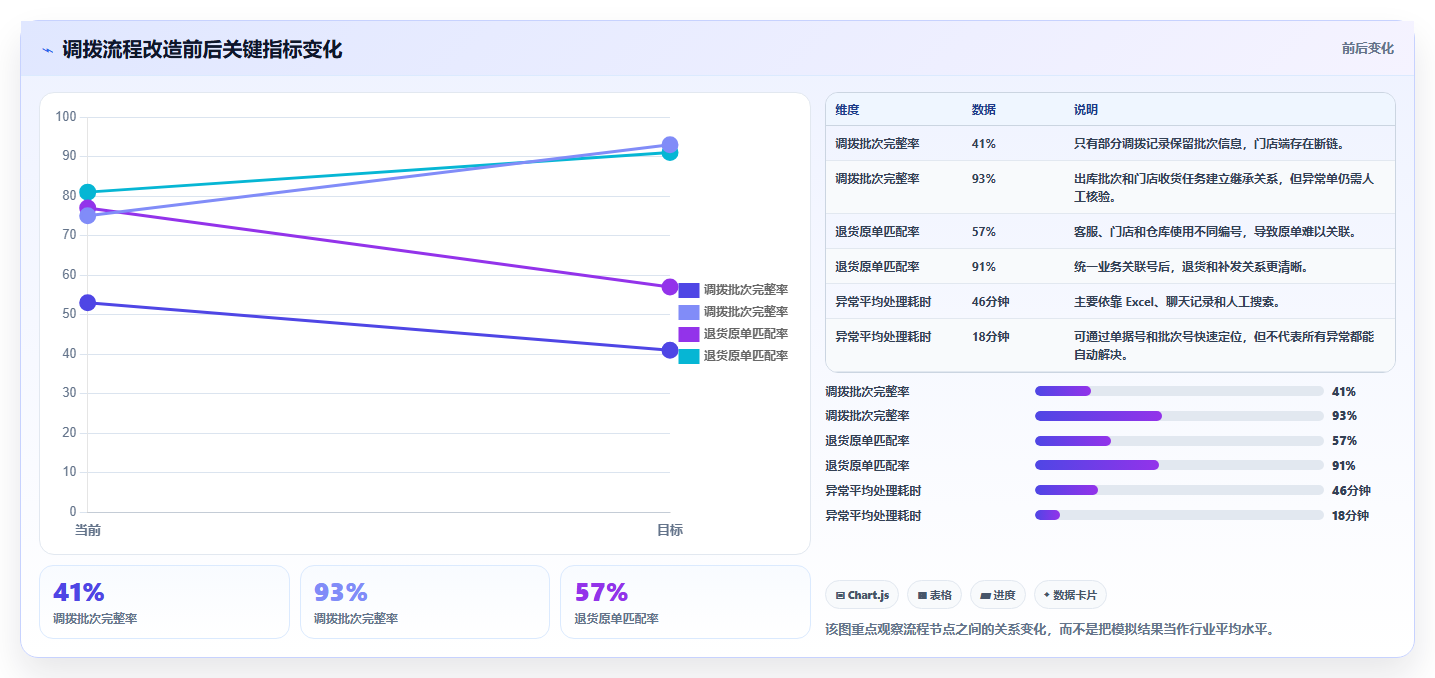
Task: Click the footnote starting 该图重点观察流程节点
Action: point(1049,630)
